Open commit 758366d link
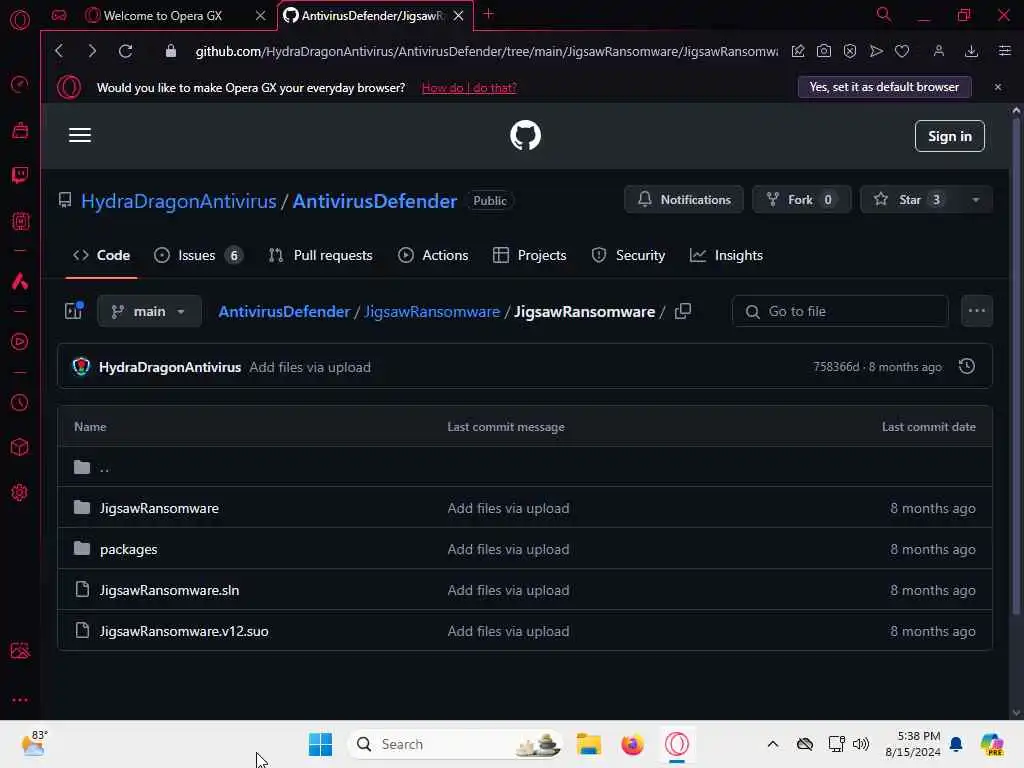Image resolution: width=1024 pixels, height=768 pixels. [x=836, y=367]
